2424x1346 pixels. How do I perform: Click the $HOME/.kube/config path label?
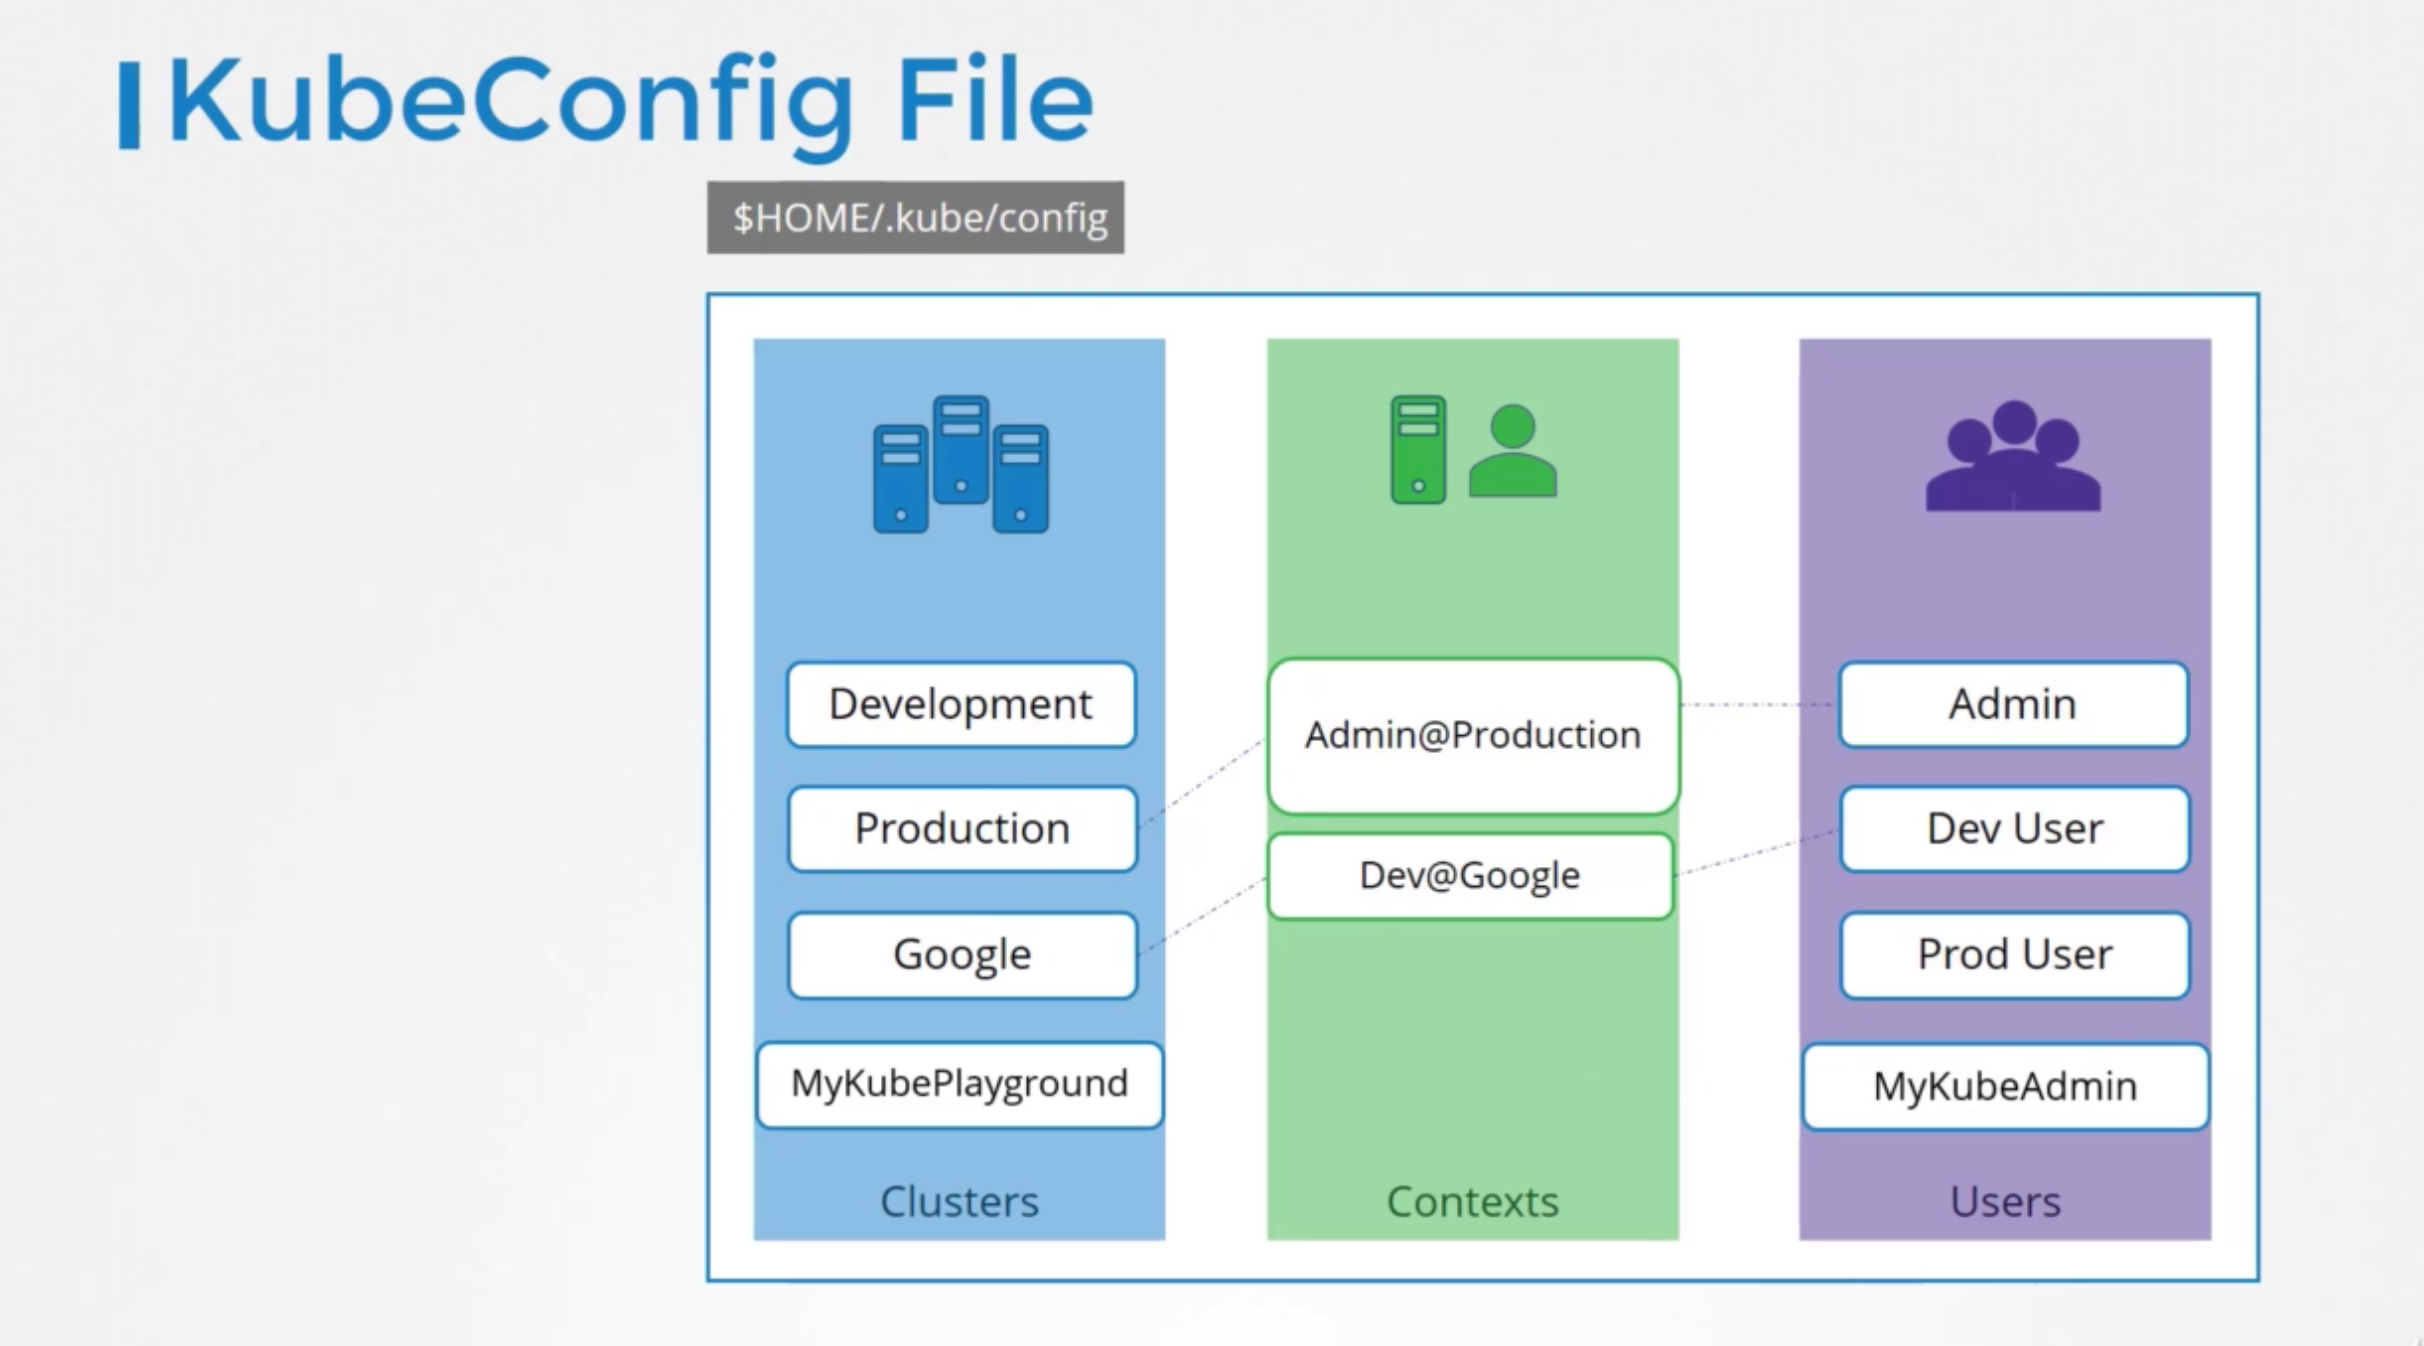pos(915,217)
